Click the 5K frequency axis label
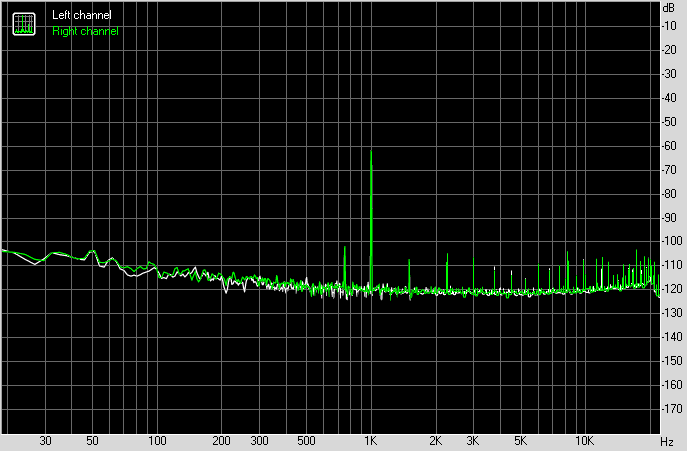The image size is (687, 451). (520, 441)
